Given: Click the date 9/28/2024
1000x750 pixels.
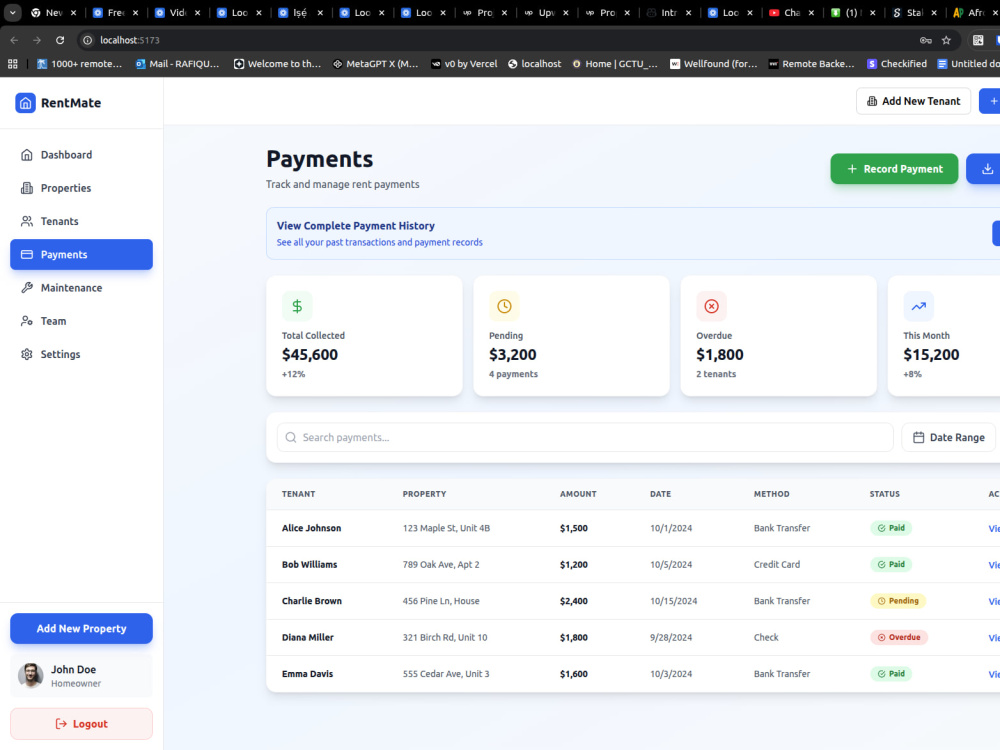Looking at the screenshot, I should point(671,637).
